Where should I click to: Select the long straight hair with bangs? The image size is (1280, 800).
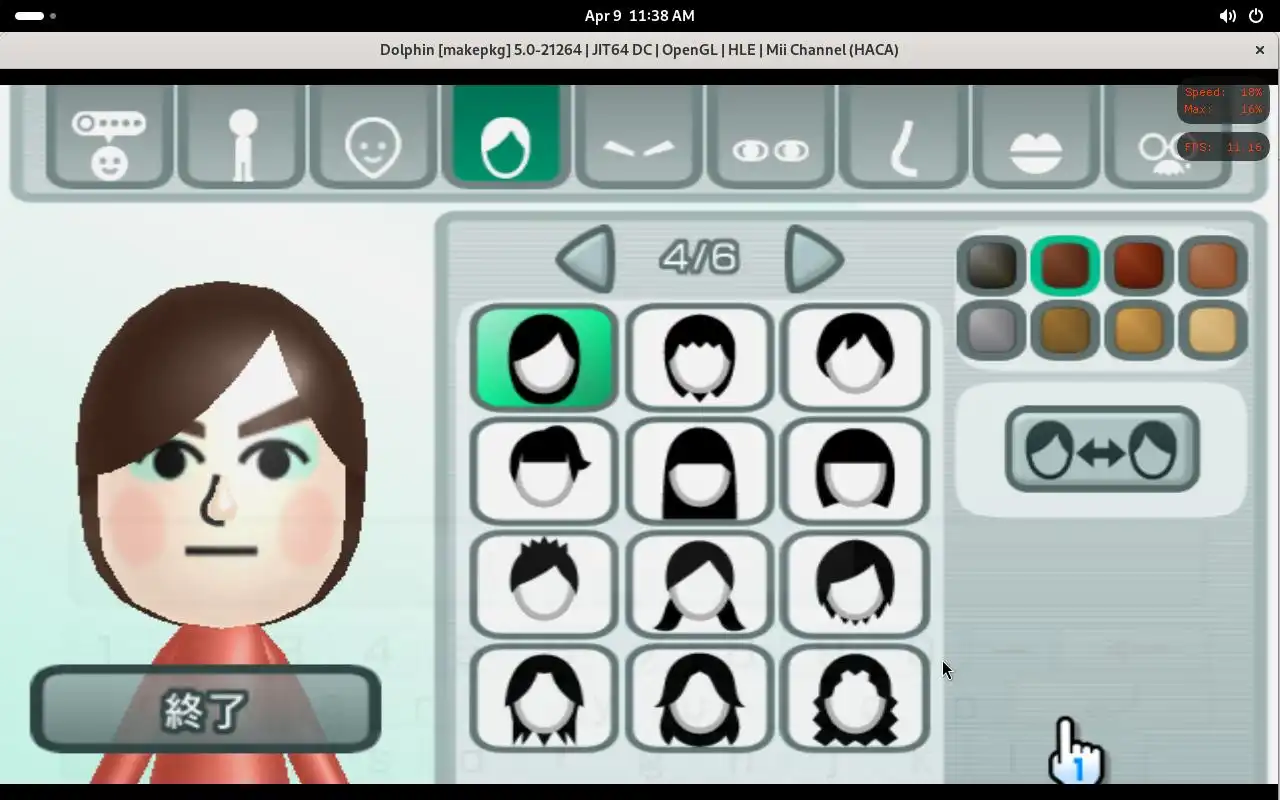[x=699, y=471]
